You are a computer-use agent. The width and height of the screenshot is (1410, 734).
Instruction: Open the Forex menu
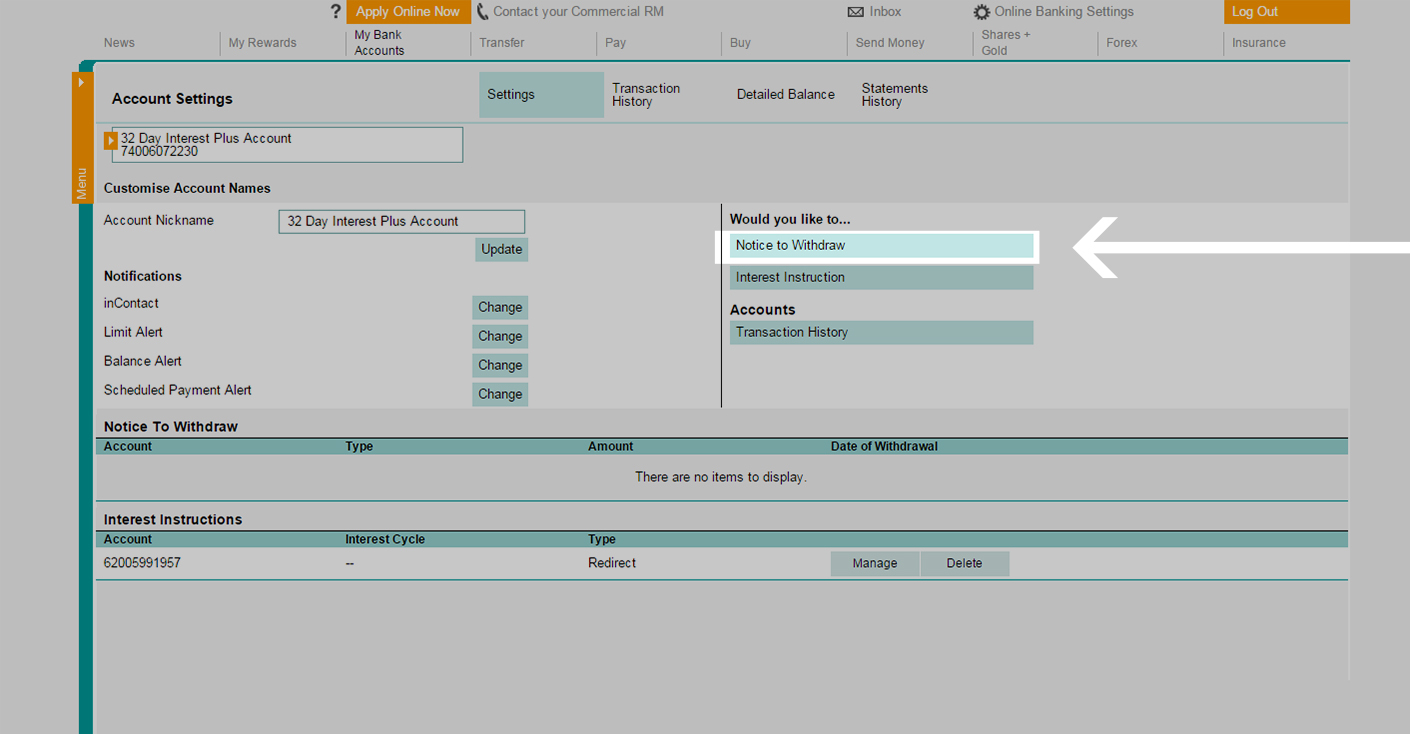coord(1122,43)
